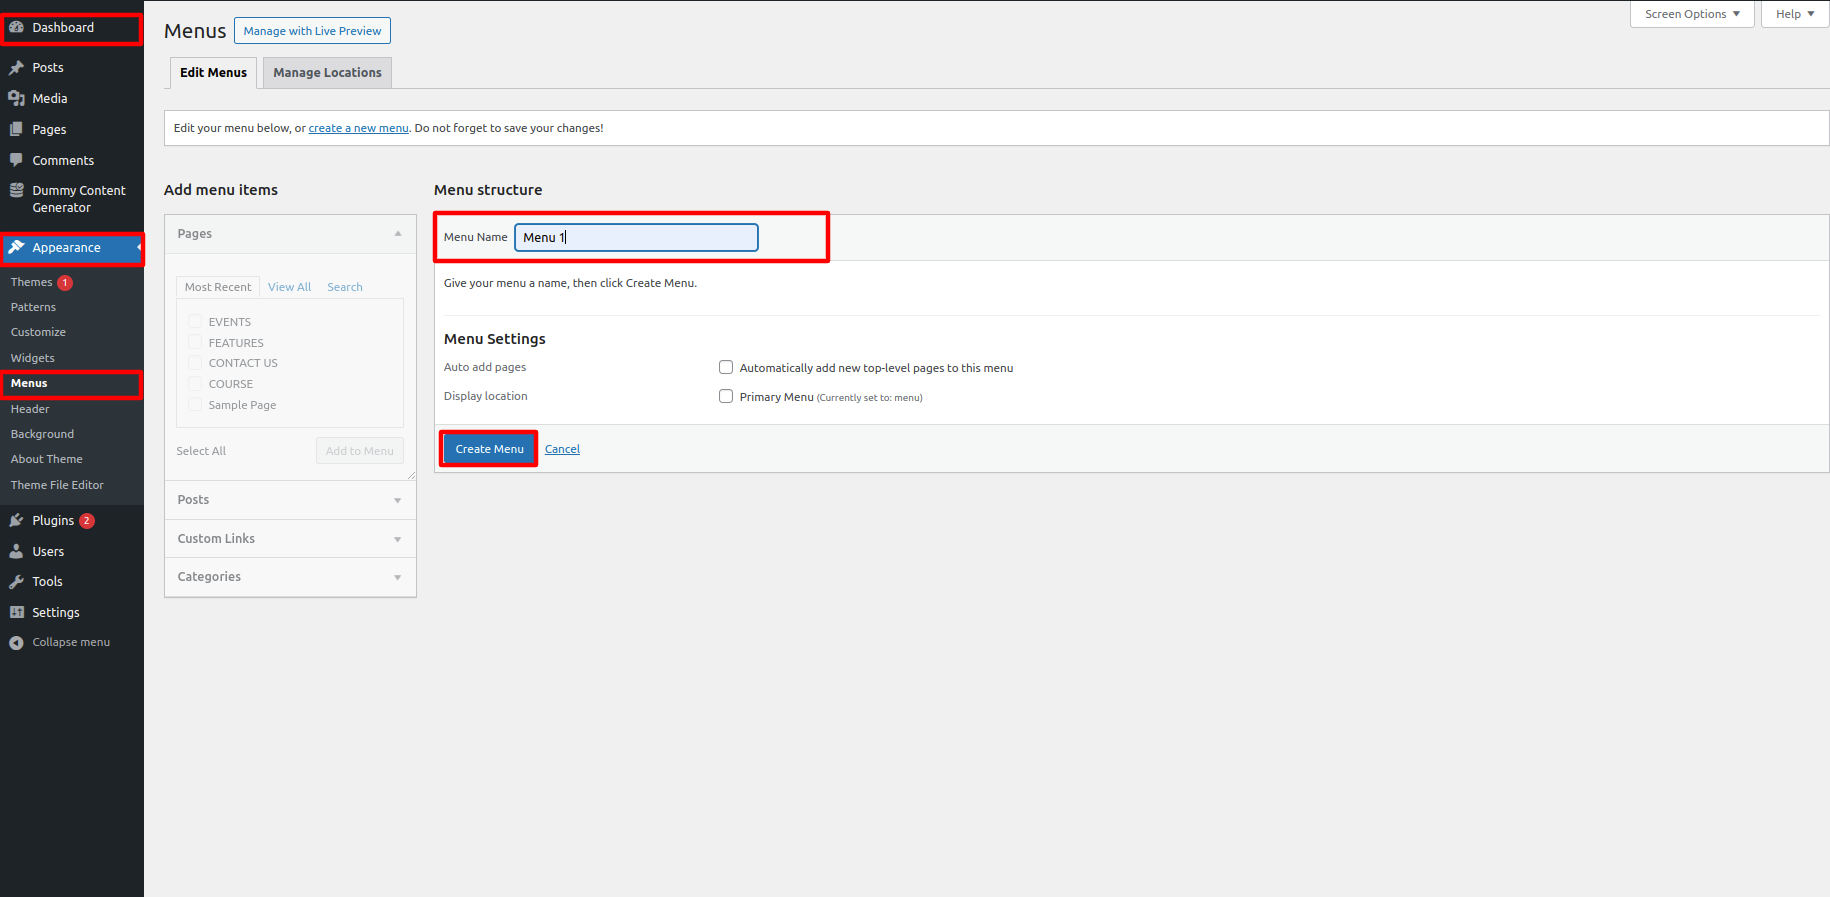1830x897 pixels.
Task: Click the 'create a new menu' link
Action: (358, 128)
